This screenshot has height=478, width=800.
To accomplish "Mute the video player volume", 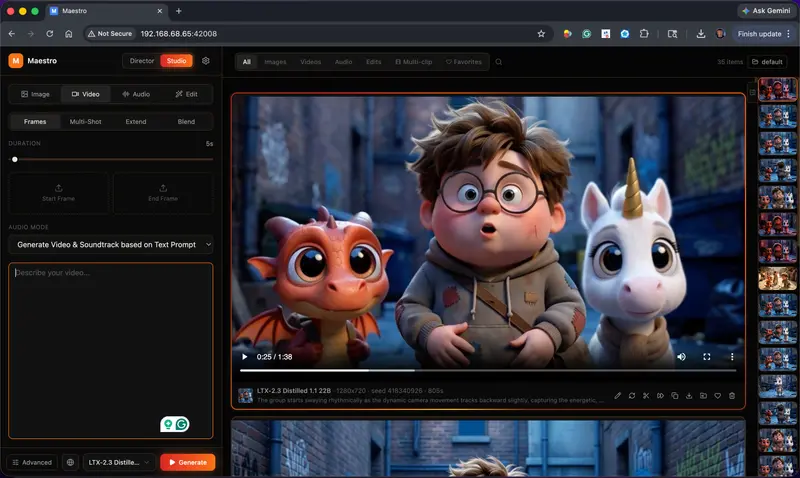I will coord(681,357).
